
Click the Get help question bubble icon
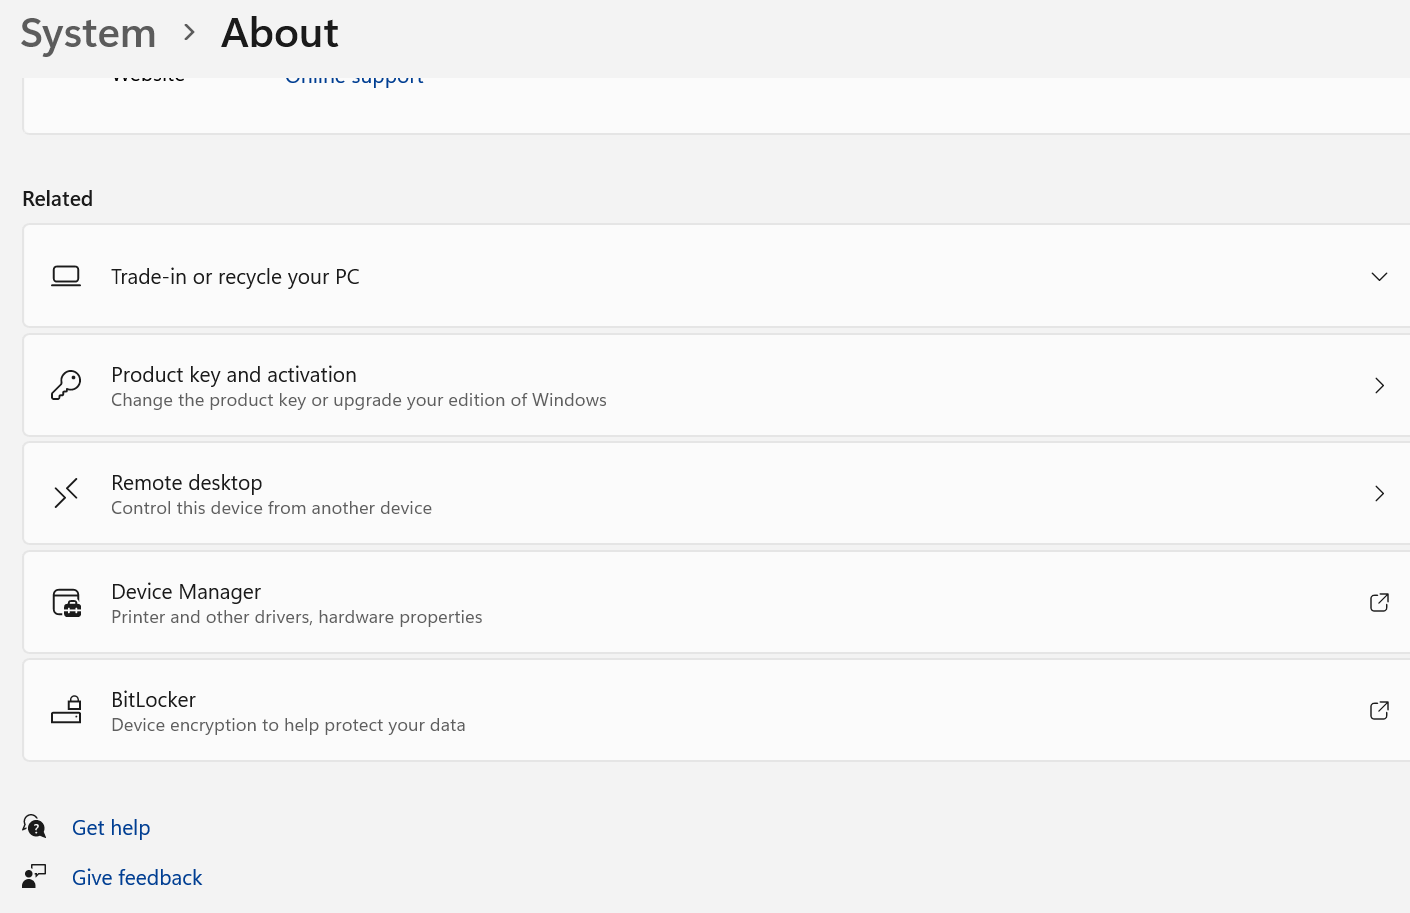coord(34,827)
